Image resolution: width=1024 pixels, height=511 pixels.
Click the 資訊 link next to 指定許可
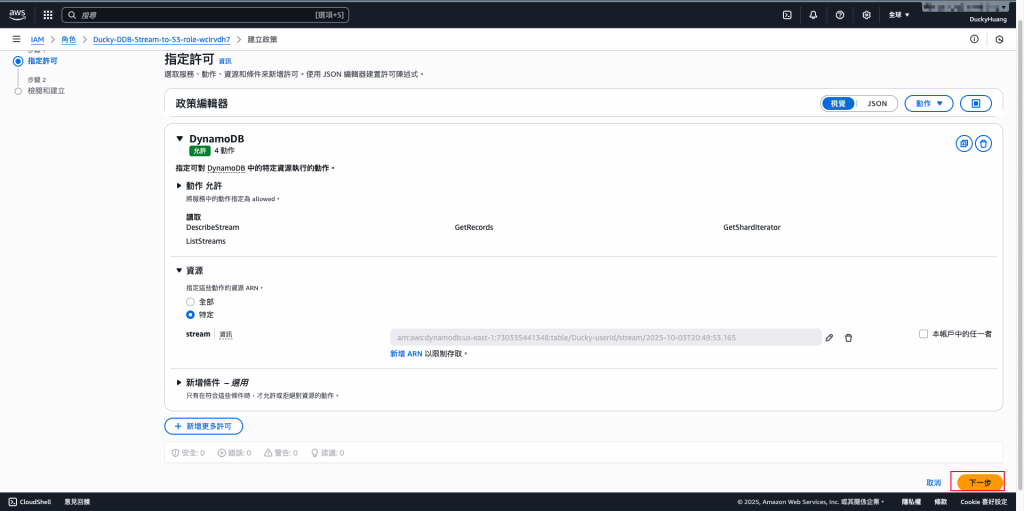(x=225, y=61)
